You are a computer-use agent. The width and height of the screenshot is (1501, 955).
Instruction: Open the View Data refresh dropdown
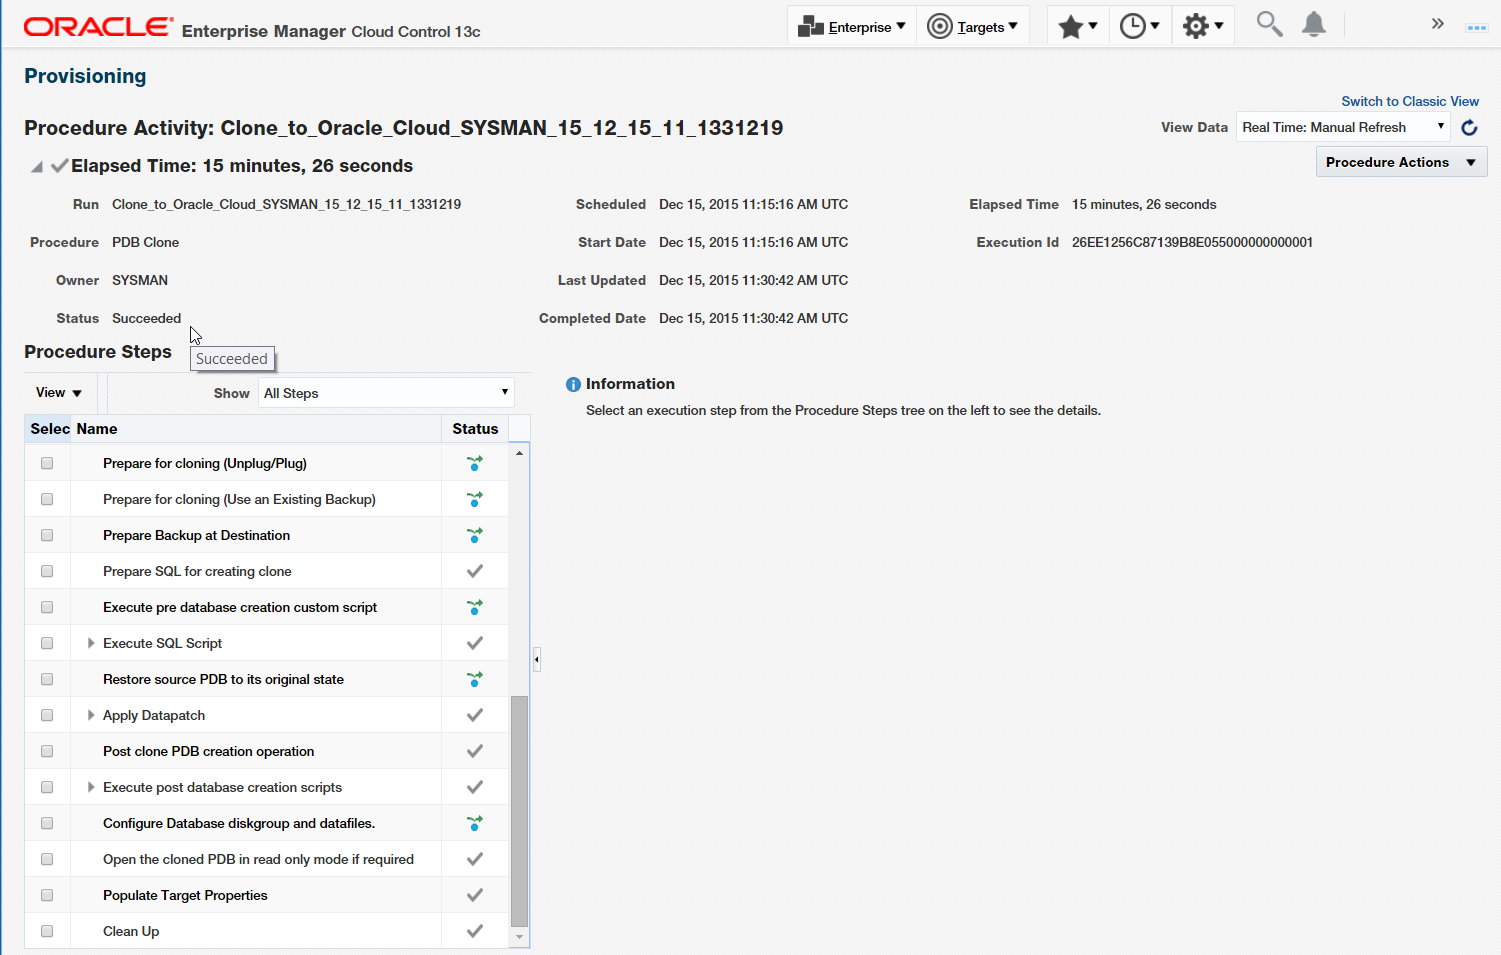(1343, 127)
